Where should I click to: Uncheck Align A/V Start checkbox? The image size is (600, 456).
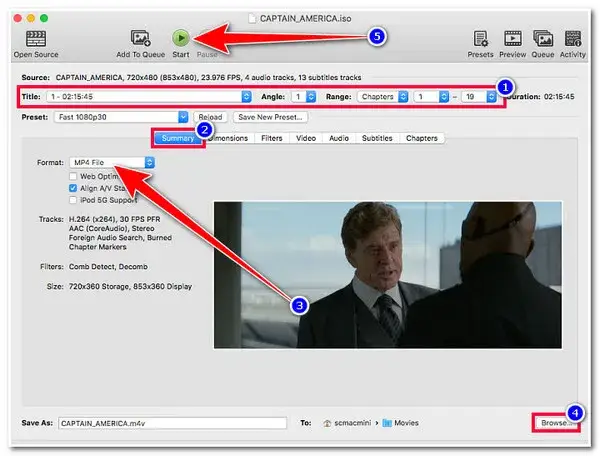click(x=73, y=187)
